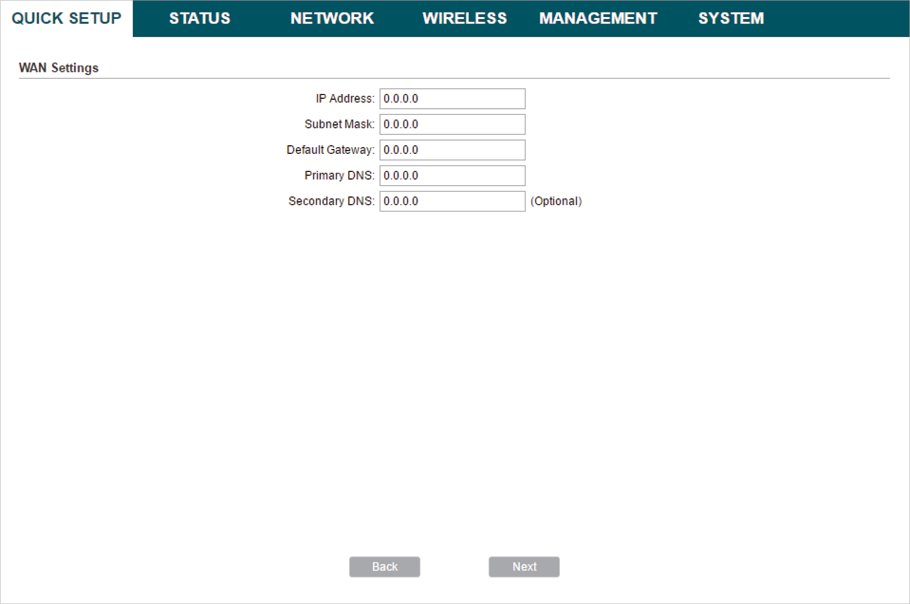Click the Subnet Mask label
This screenshot has height=604, width=910.
[340, 124]
